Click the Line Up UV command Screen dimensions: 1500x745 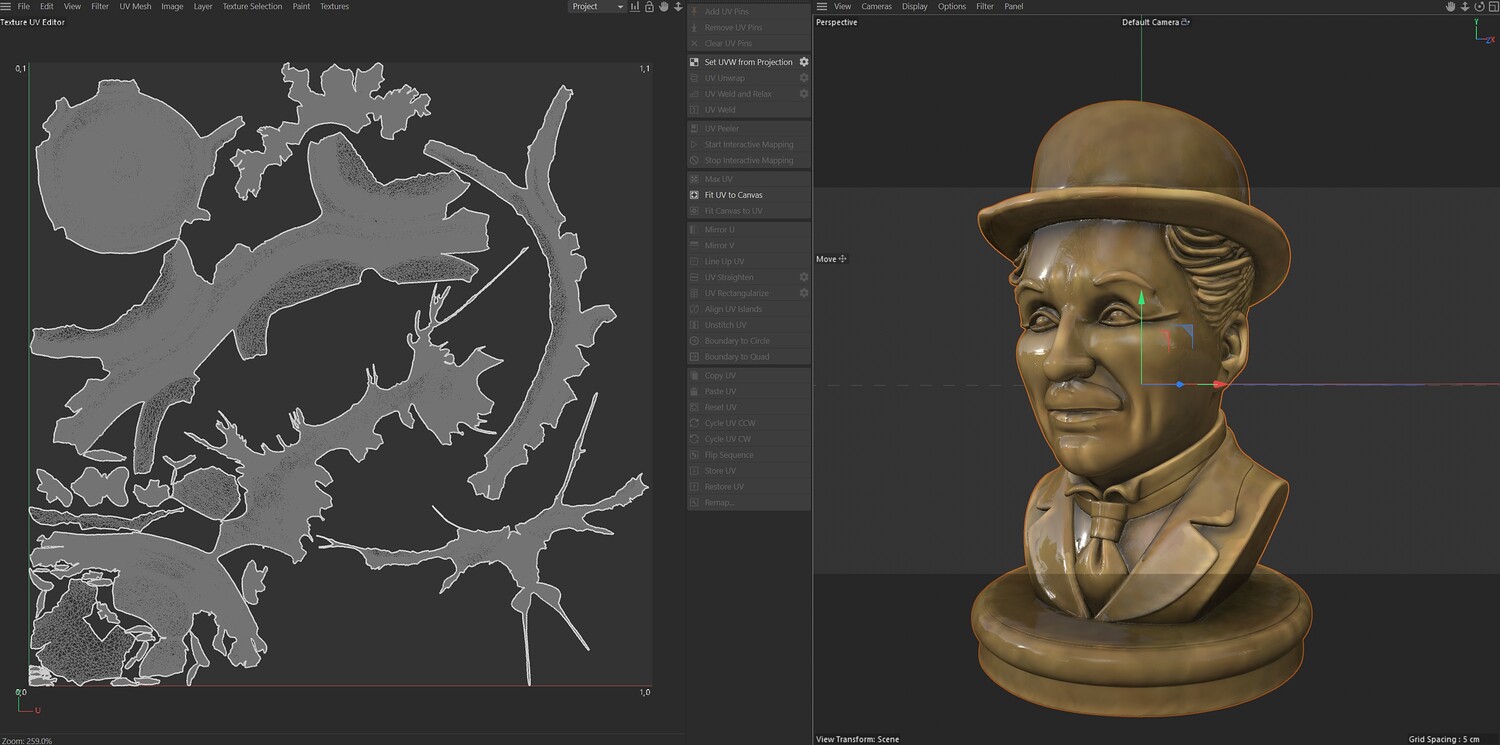pyautogui.click(x=749, y=261)
